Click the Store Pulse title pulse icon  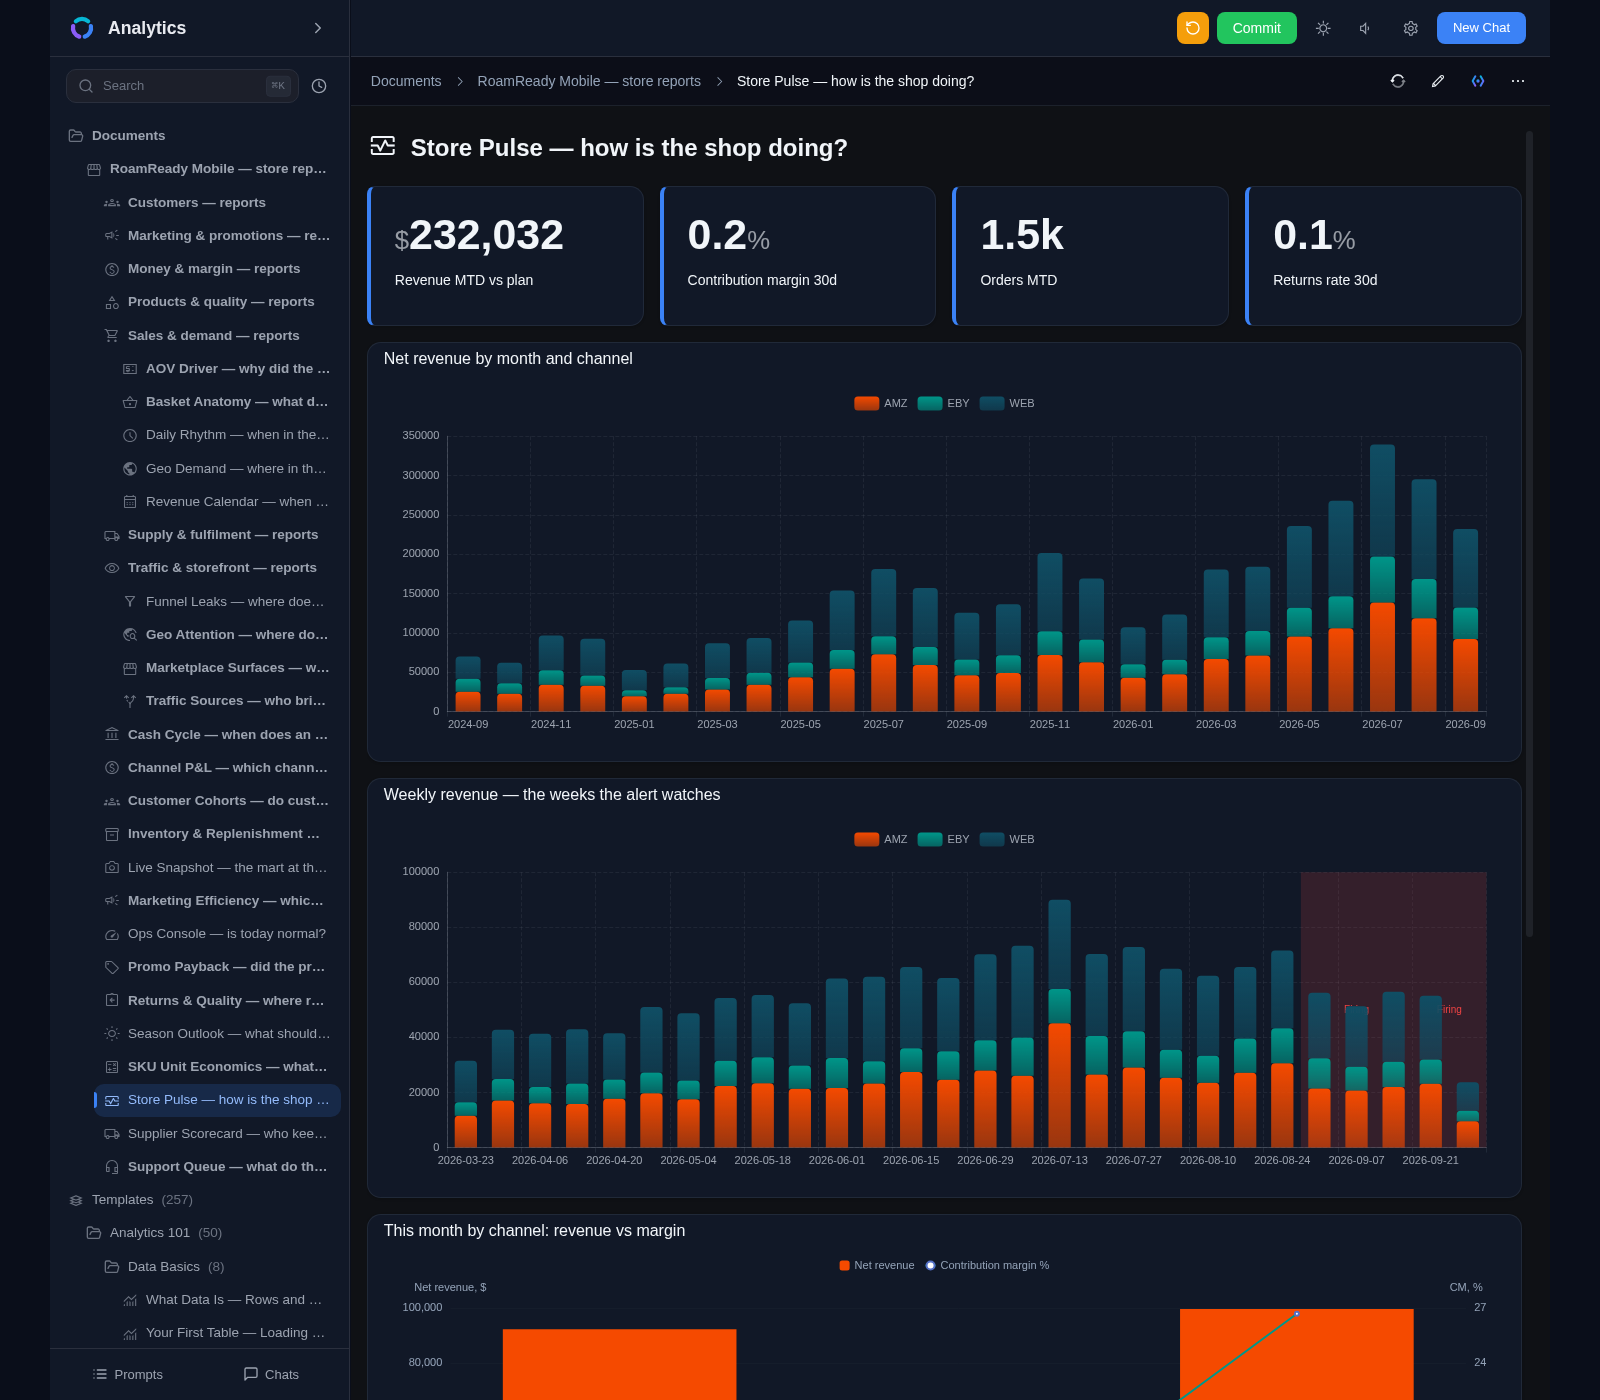(383, 146)
